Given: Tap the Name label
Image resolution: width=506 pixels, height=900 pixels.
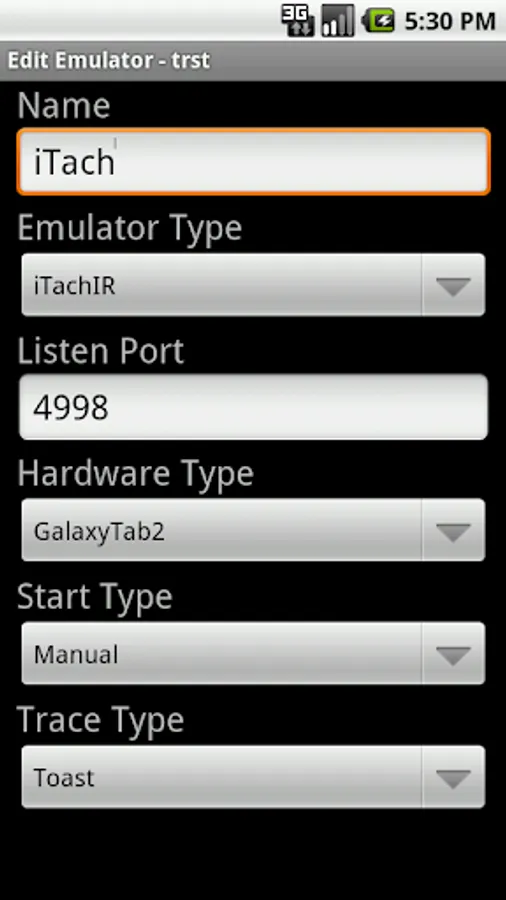Looking at the screenshot, I should pos(64,106).
